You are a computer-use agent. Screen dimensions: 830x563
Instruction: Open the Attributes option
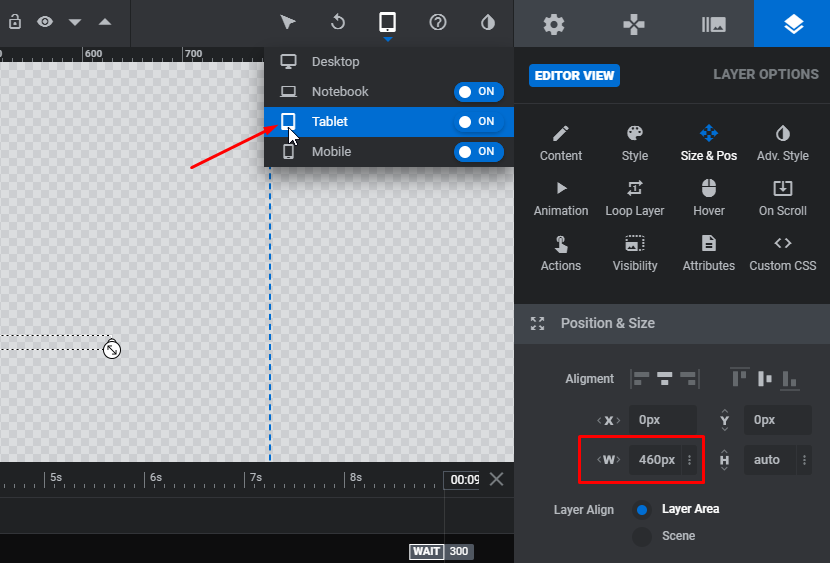coord(709,253)
